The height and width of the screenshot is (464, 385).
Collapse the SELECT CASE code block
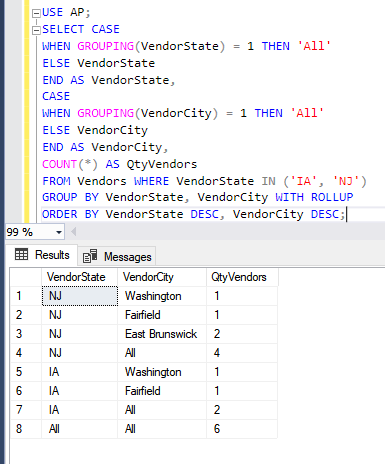36,30
